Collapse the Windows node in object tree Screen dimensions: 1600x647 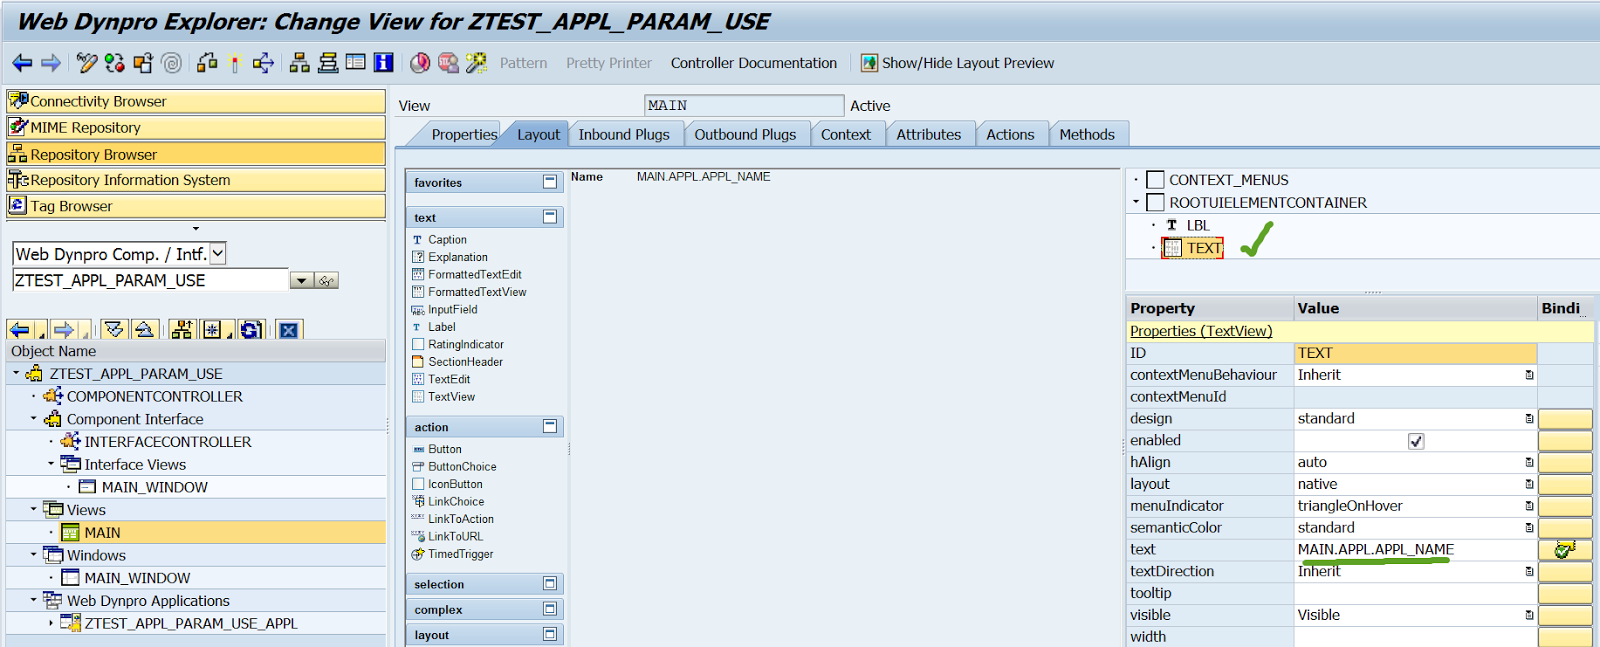click(33, 555)
